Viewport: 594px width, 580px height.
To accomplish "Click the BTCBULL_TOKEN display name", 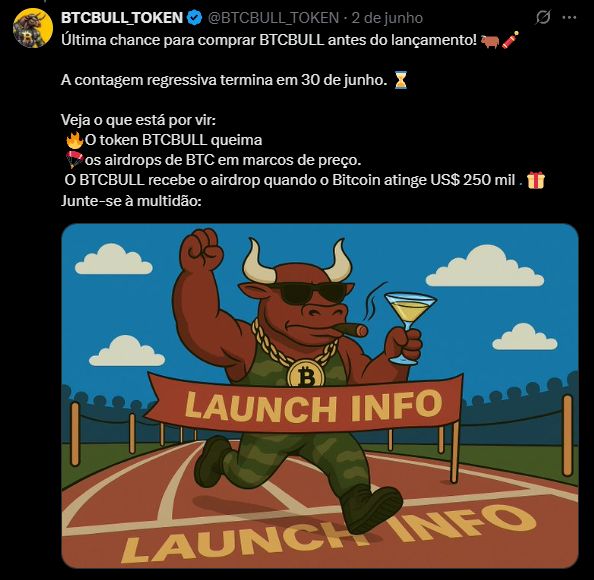I will (x=122, y=18).
